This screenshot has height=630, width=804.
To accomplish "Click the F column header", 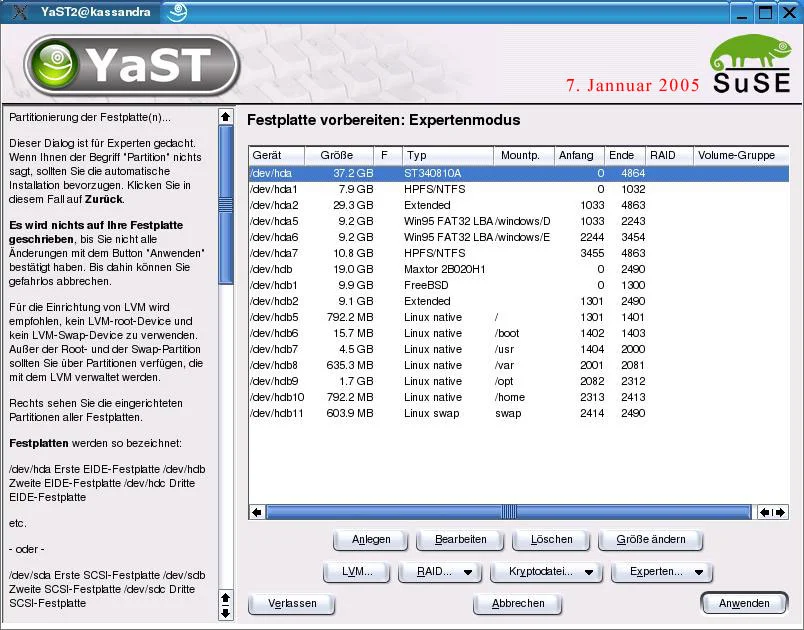I will tap(388, 155).
